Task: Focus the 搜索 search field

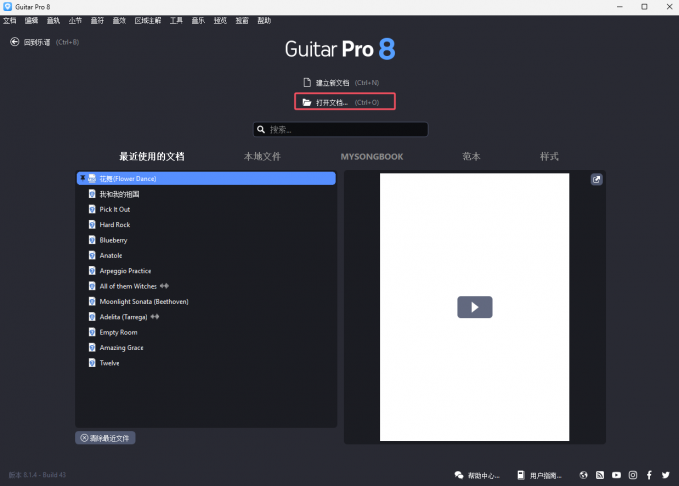Action: (341, 129)
